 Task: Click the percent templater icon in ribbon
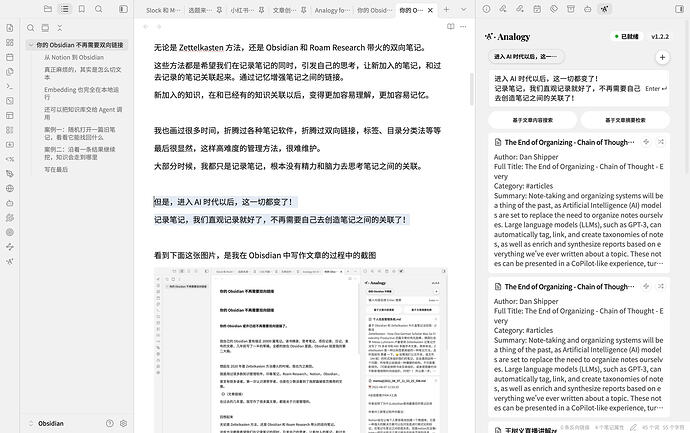point(10,159)
